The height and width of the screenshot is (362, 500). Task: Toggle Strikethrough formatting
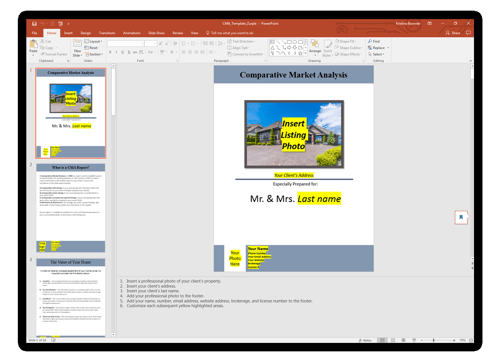tap(135, 52)
